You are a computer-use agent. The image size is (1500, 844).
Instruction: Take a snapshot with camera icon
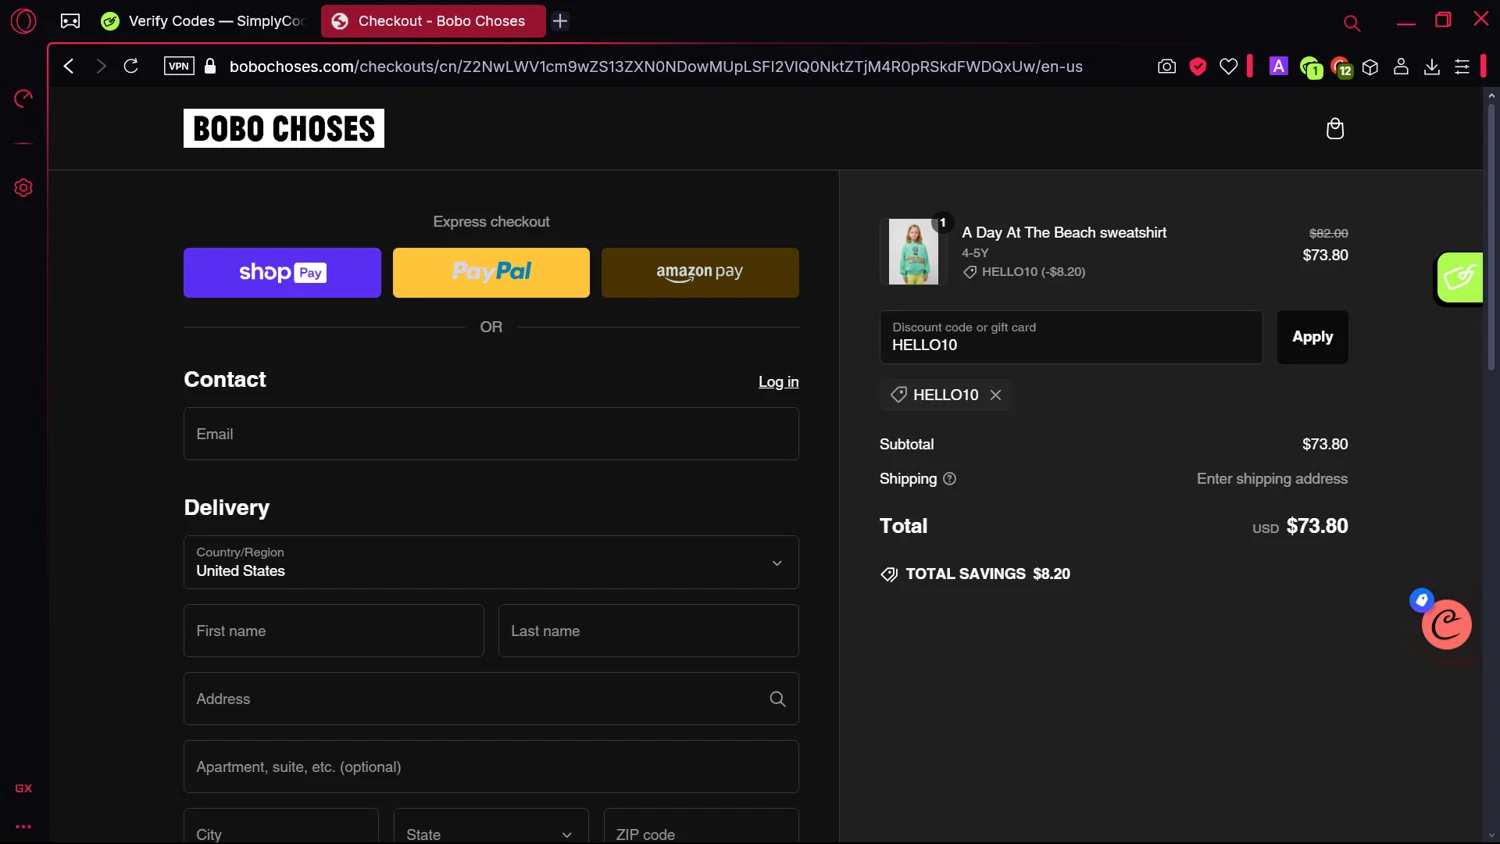[1166, 66]
